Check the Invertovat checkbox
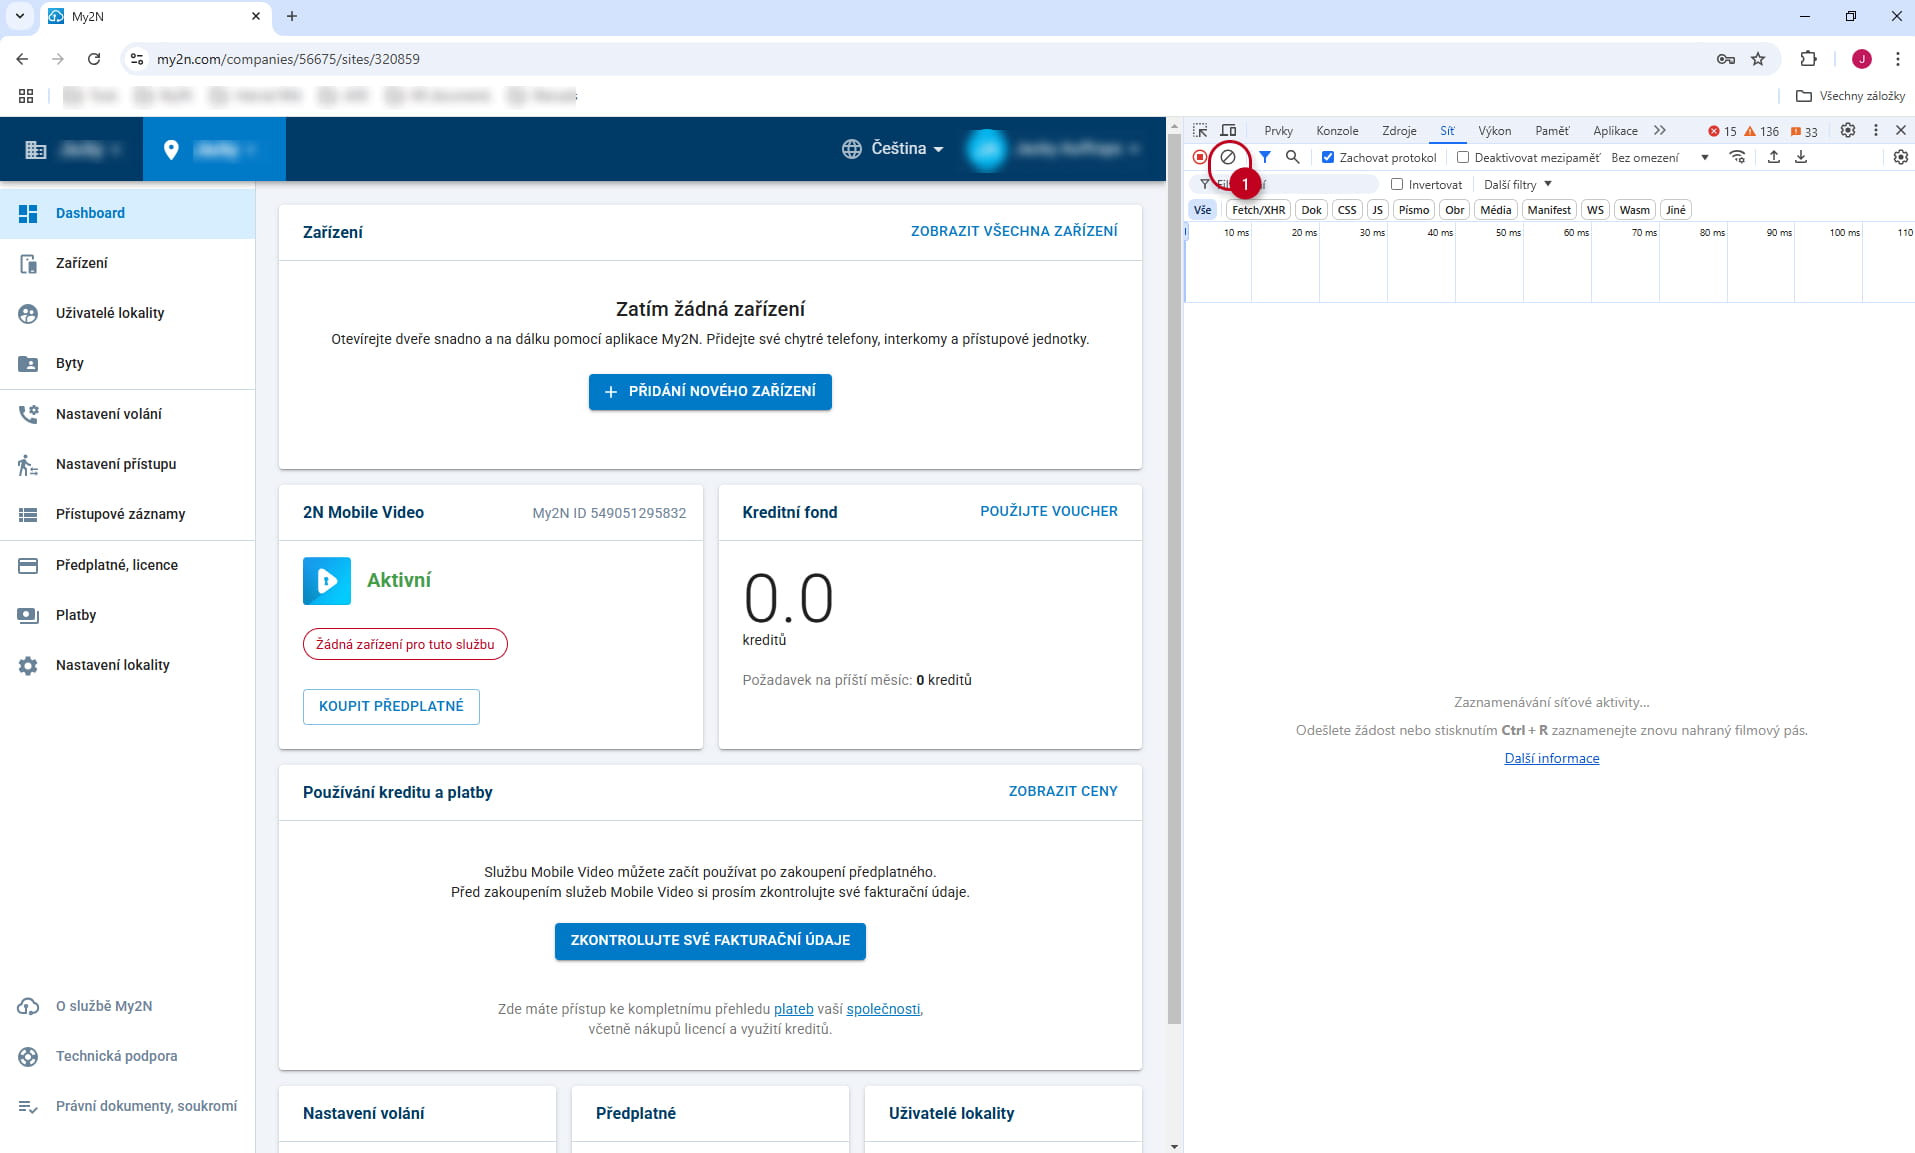This screenshot has height=1153, width=1915. (x=1397, y=184)
